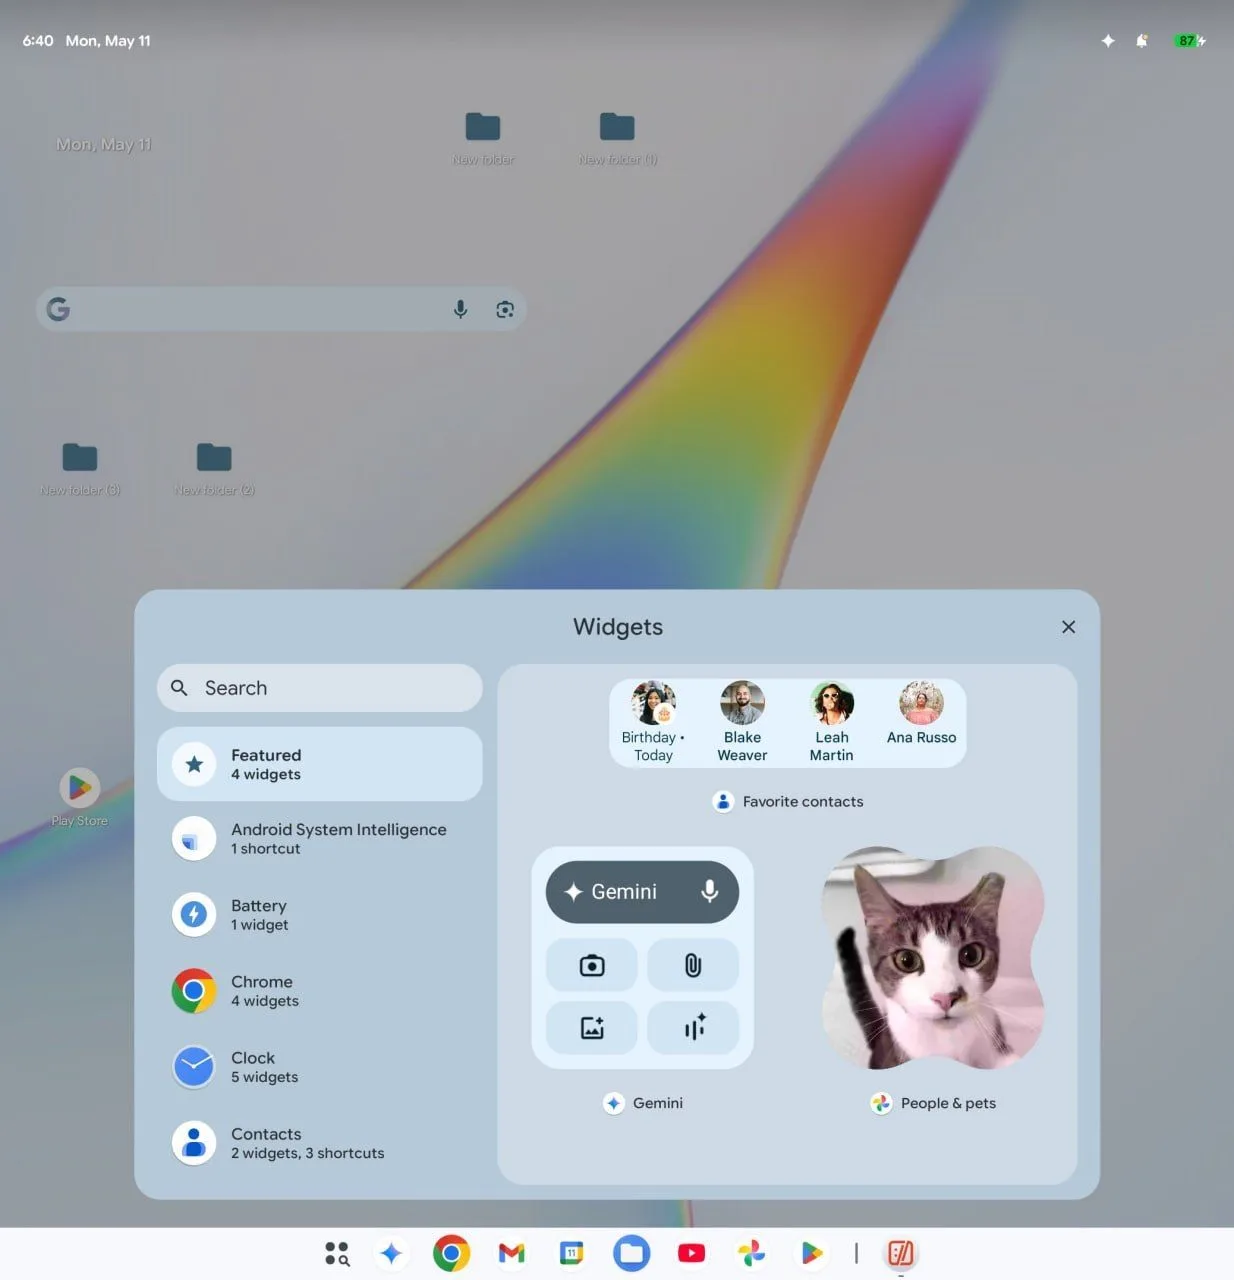Select the Battery widgets category

point(320,914)
